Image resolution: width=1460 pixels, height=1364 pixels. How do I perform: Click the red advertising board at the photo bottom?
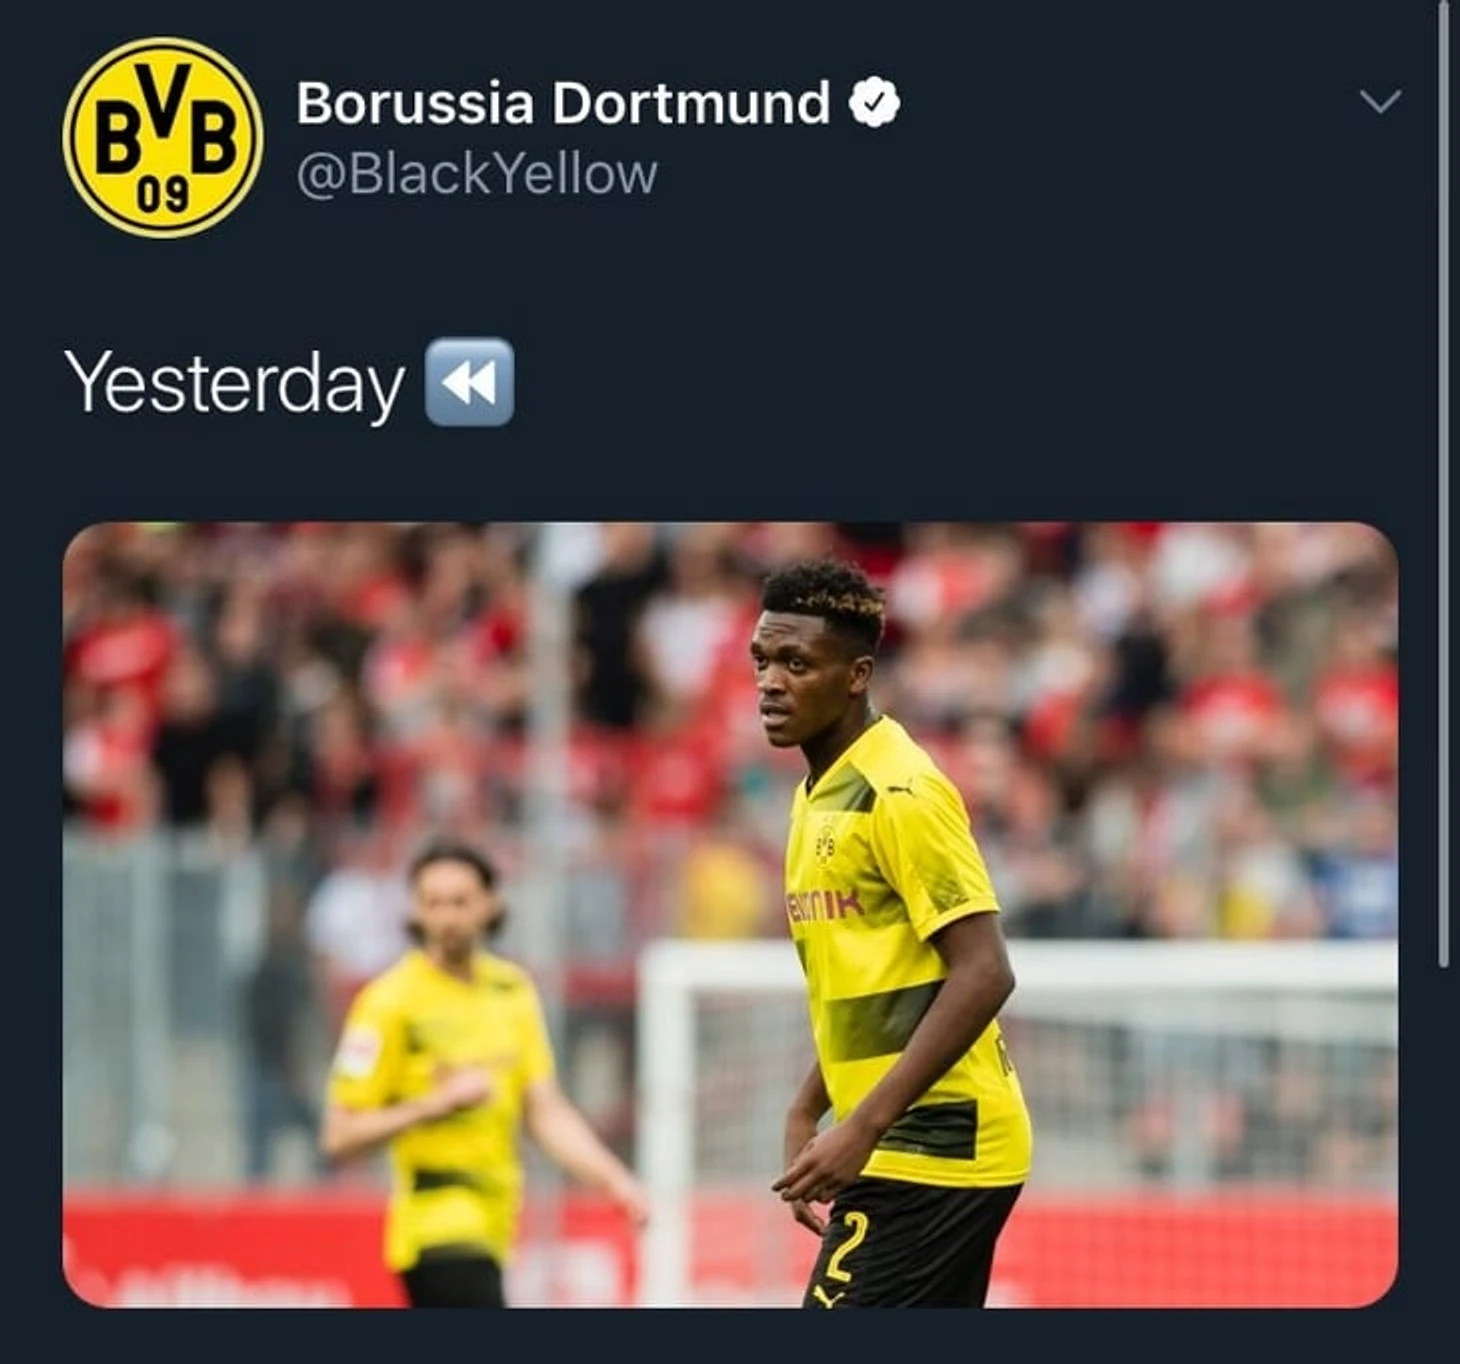(x=730, y=1250)
